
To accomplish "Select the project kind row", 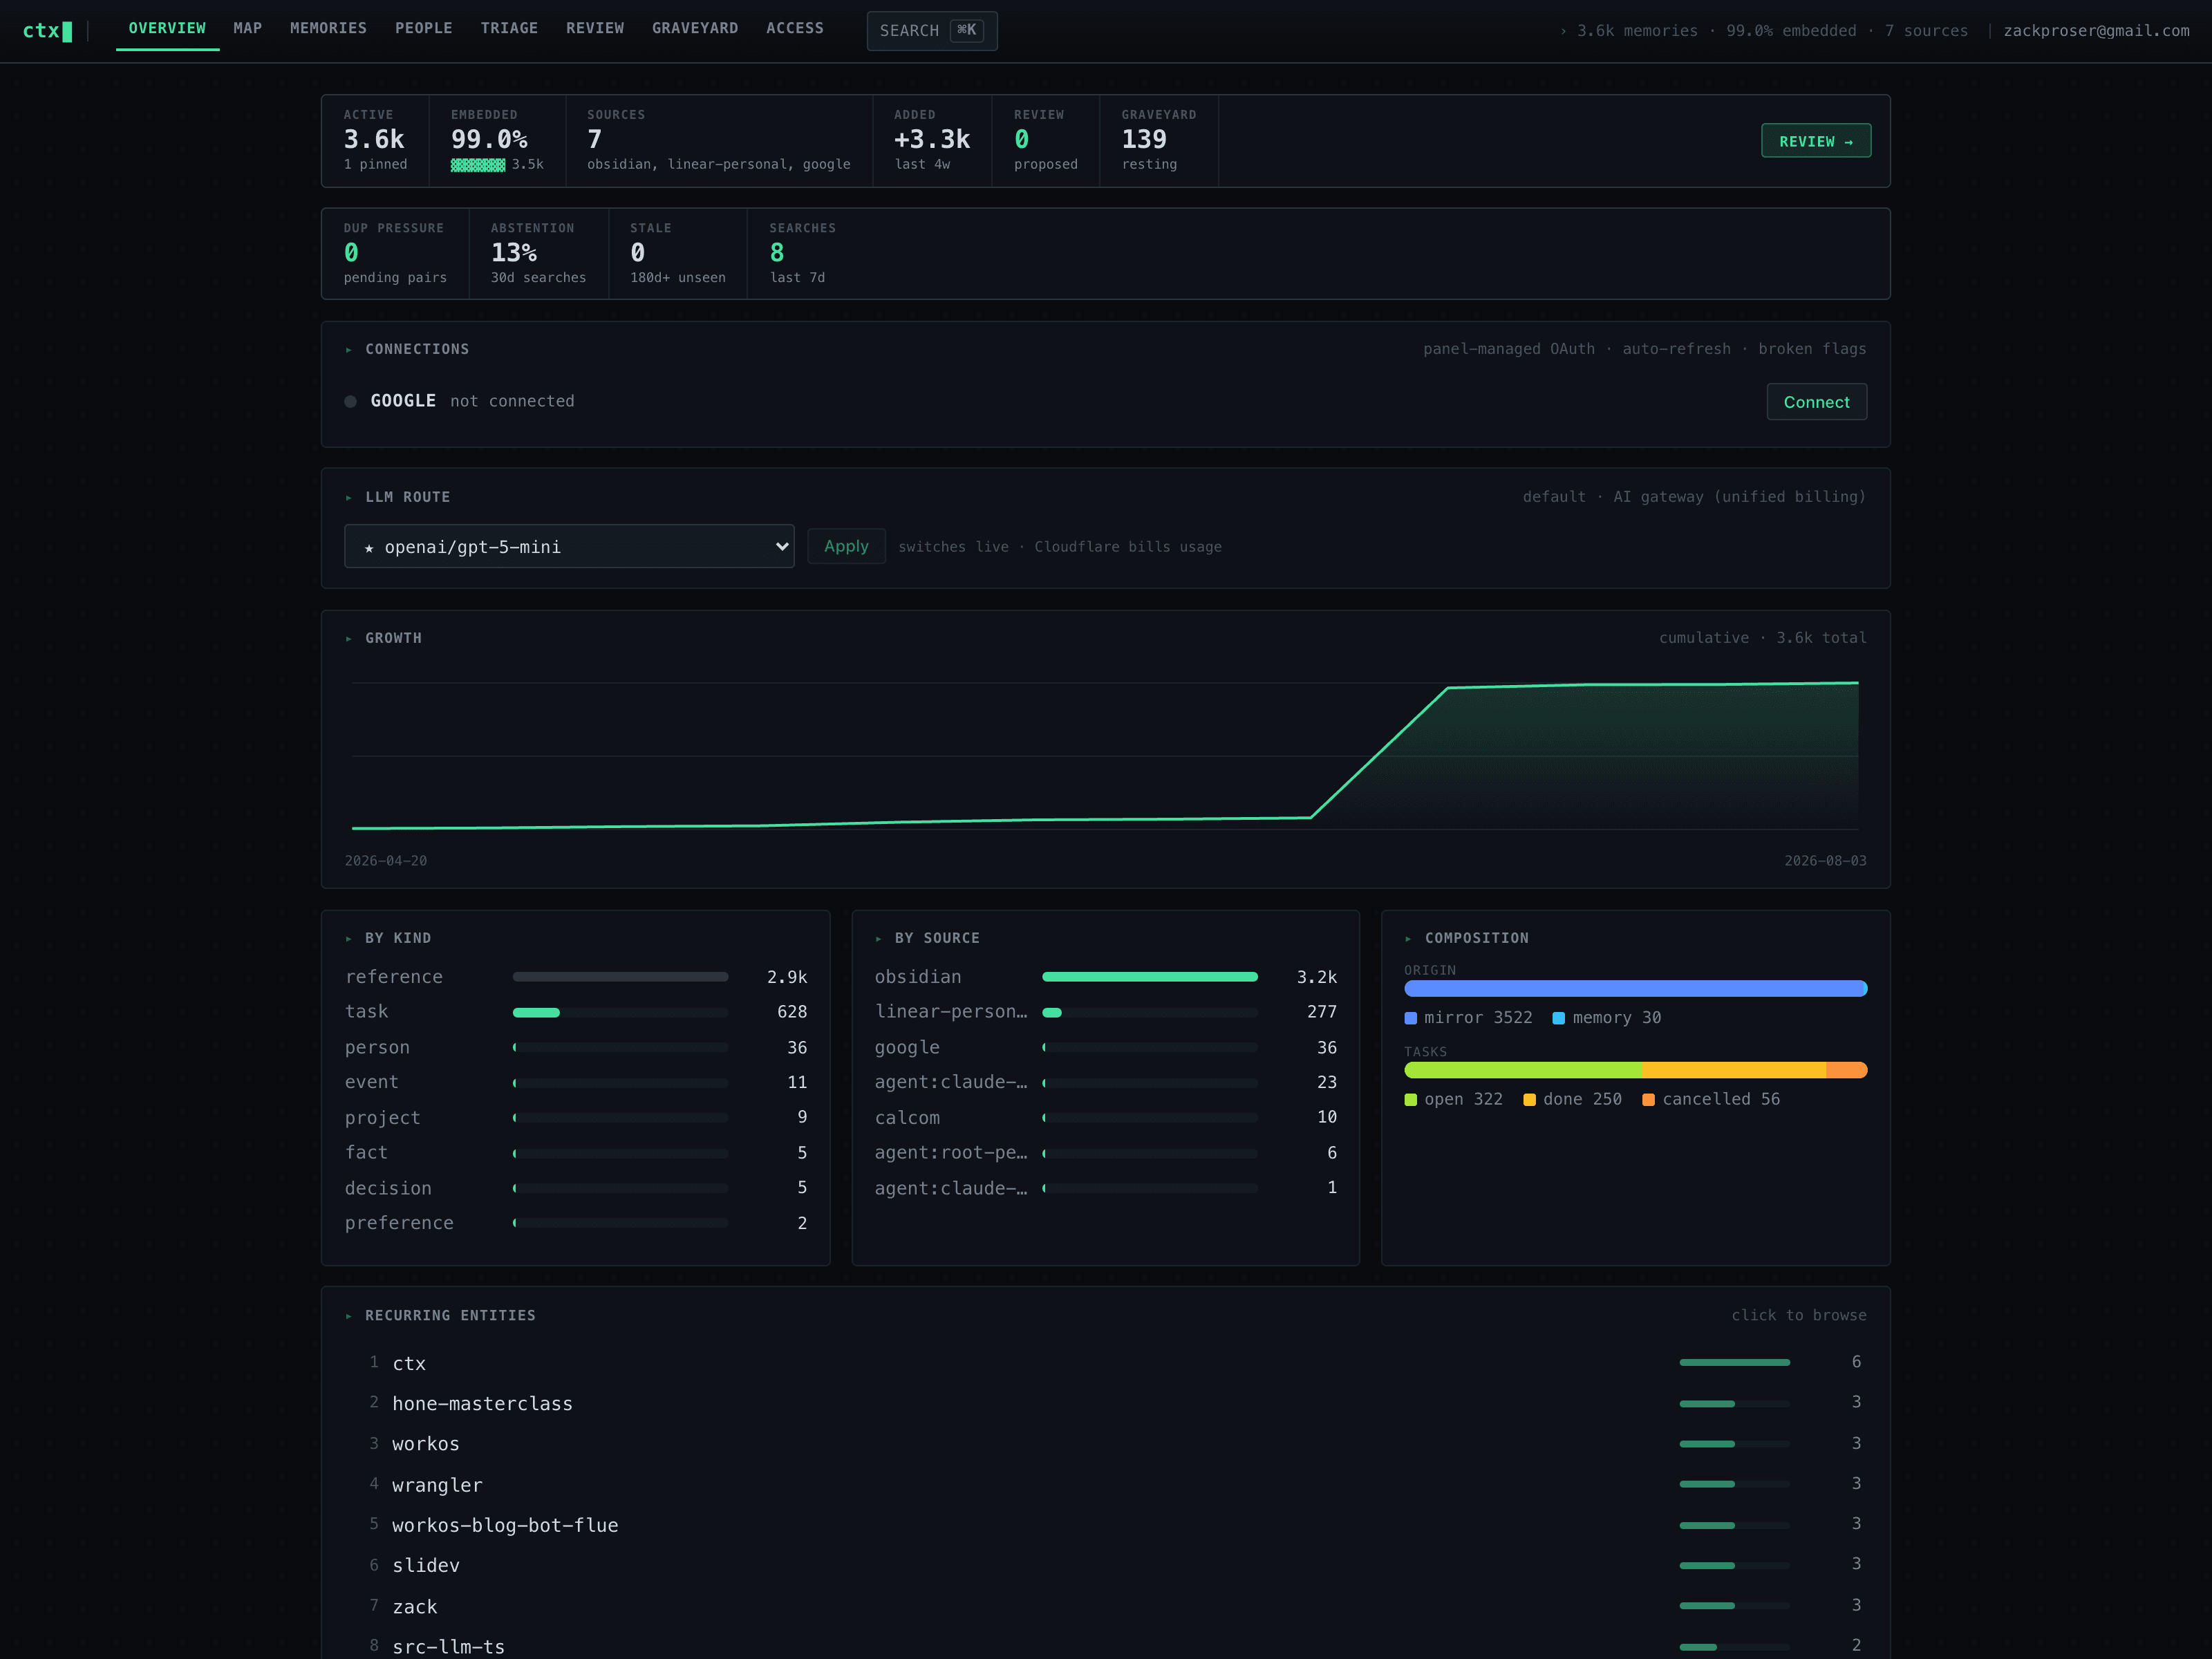I will coord(576,1117).
